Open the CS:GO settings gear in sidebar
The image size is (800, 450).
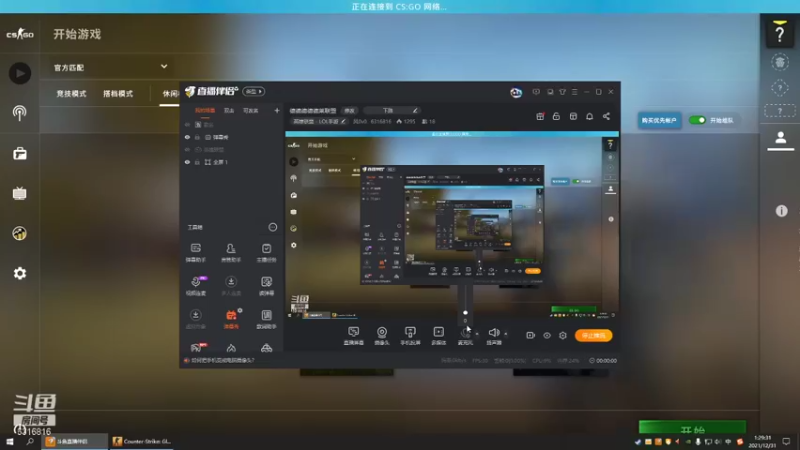pos(20,273)
